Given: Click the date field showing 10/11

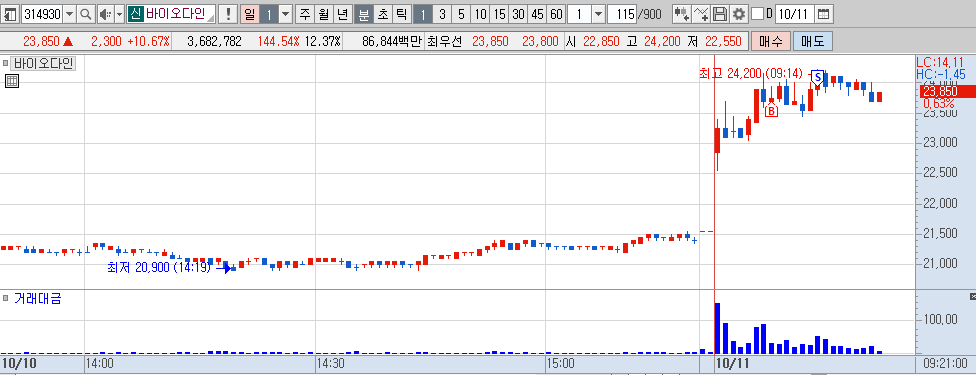Looking at the screenshot, I should (794, 14).
